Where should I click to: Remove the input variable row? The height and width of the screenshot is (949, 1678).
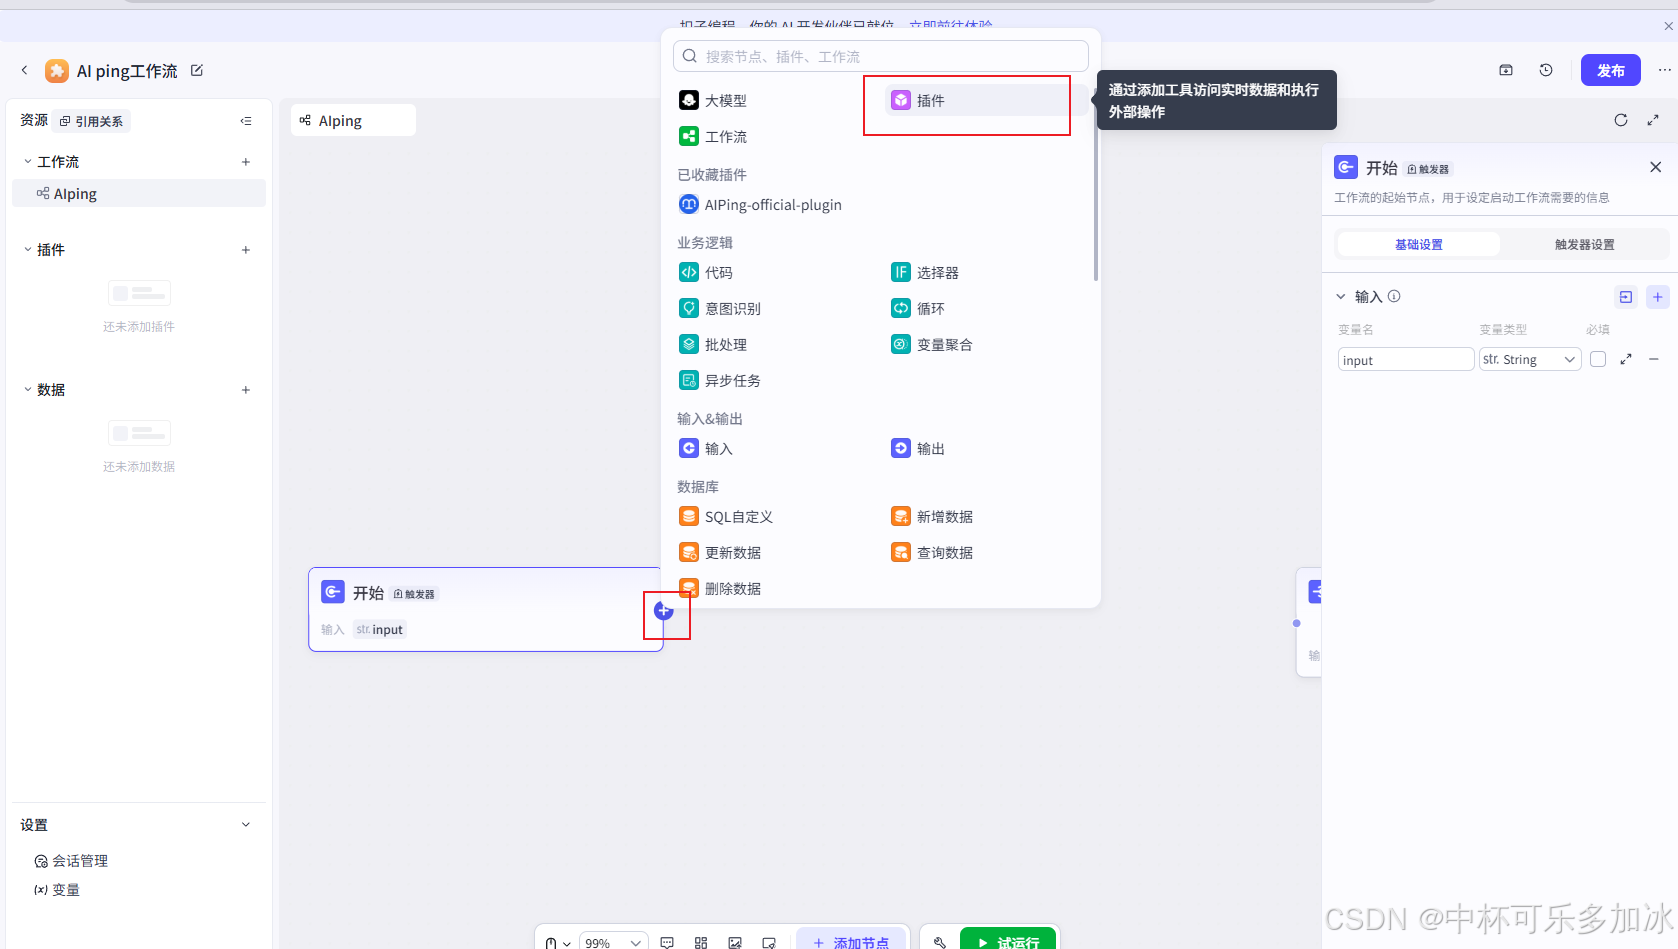(1654, 359)
